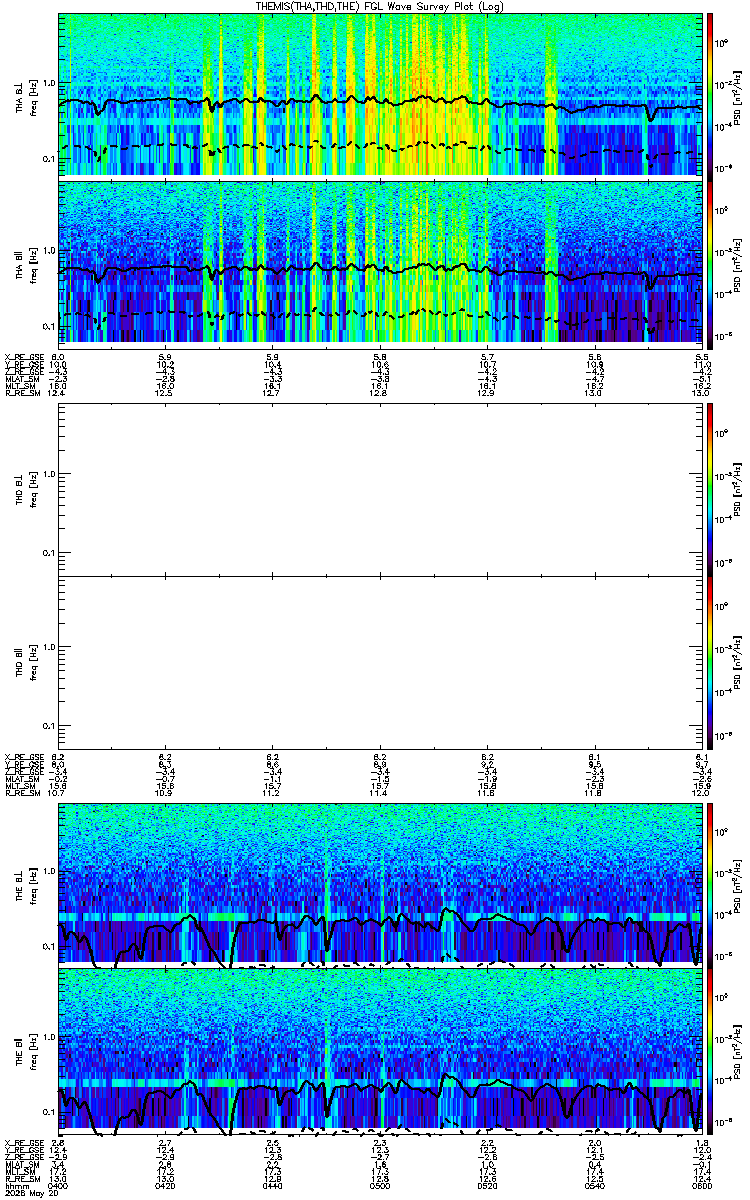Click the 0.1 frequency tick on THE Bll axis
The image size is (750, 1200).
point(48,1111)
